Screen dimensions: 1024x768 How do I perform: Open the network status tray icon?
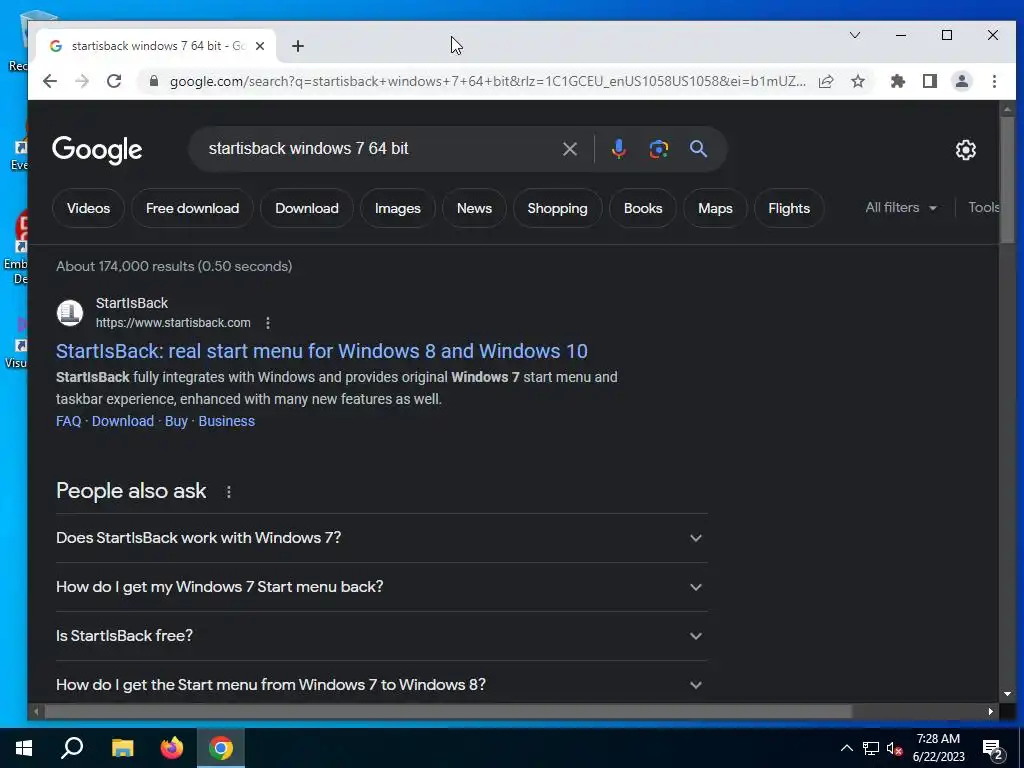pyautogui.click(x=871, y=748)
